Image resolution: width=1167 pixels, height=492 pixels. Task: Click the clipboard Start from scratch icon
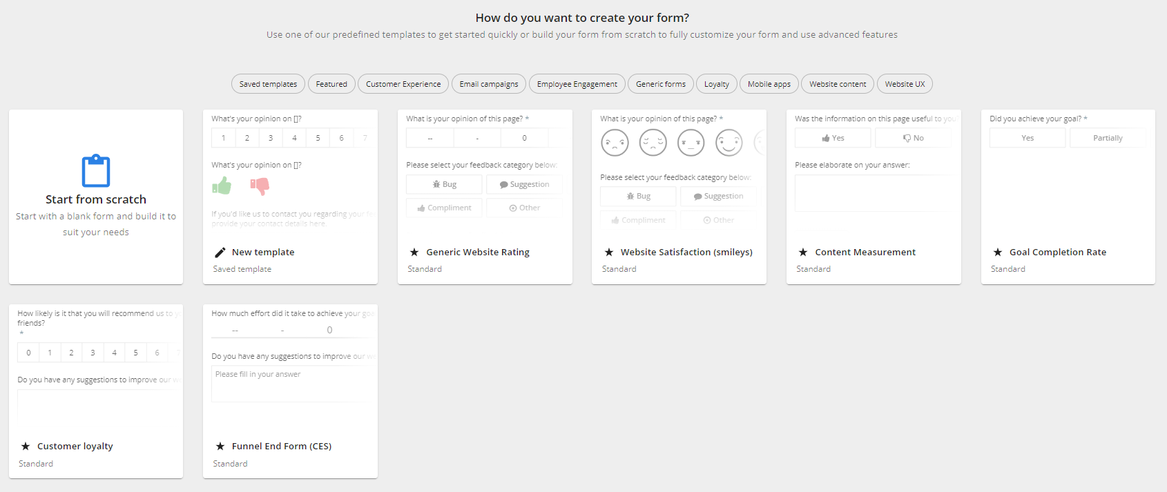coord(96,170)
